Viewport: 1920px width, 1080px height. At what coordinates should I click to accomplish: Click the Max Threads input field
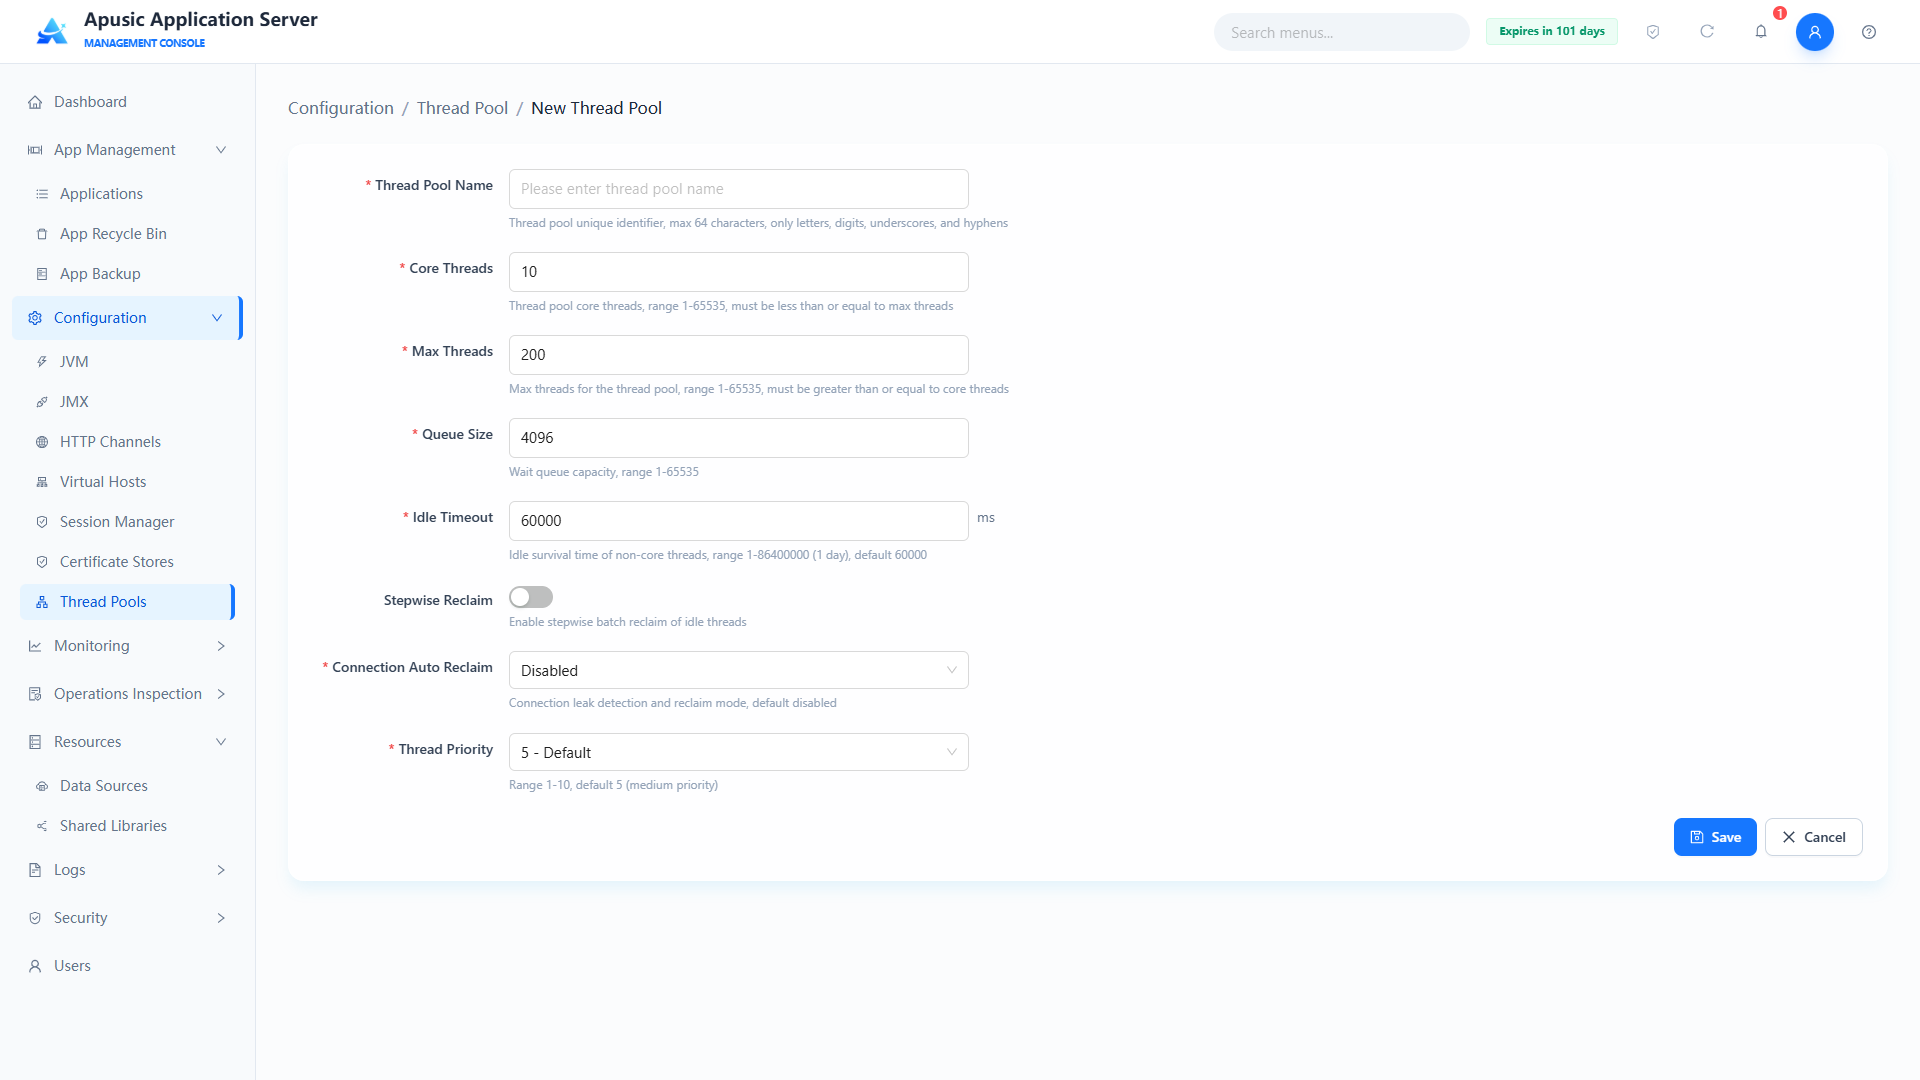point(739,355)
